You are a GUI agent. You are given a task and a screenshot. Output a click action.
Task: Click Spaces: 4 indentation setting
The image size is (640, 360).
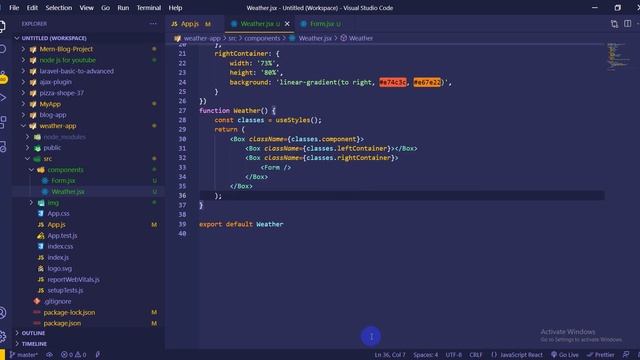(425, 355)
